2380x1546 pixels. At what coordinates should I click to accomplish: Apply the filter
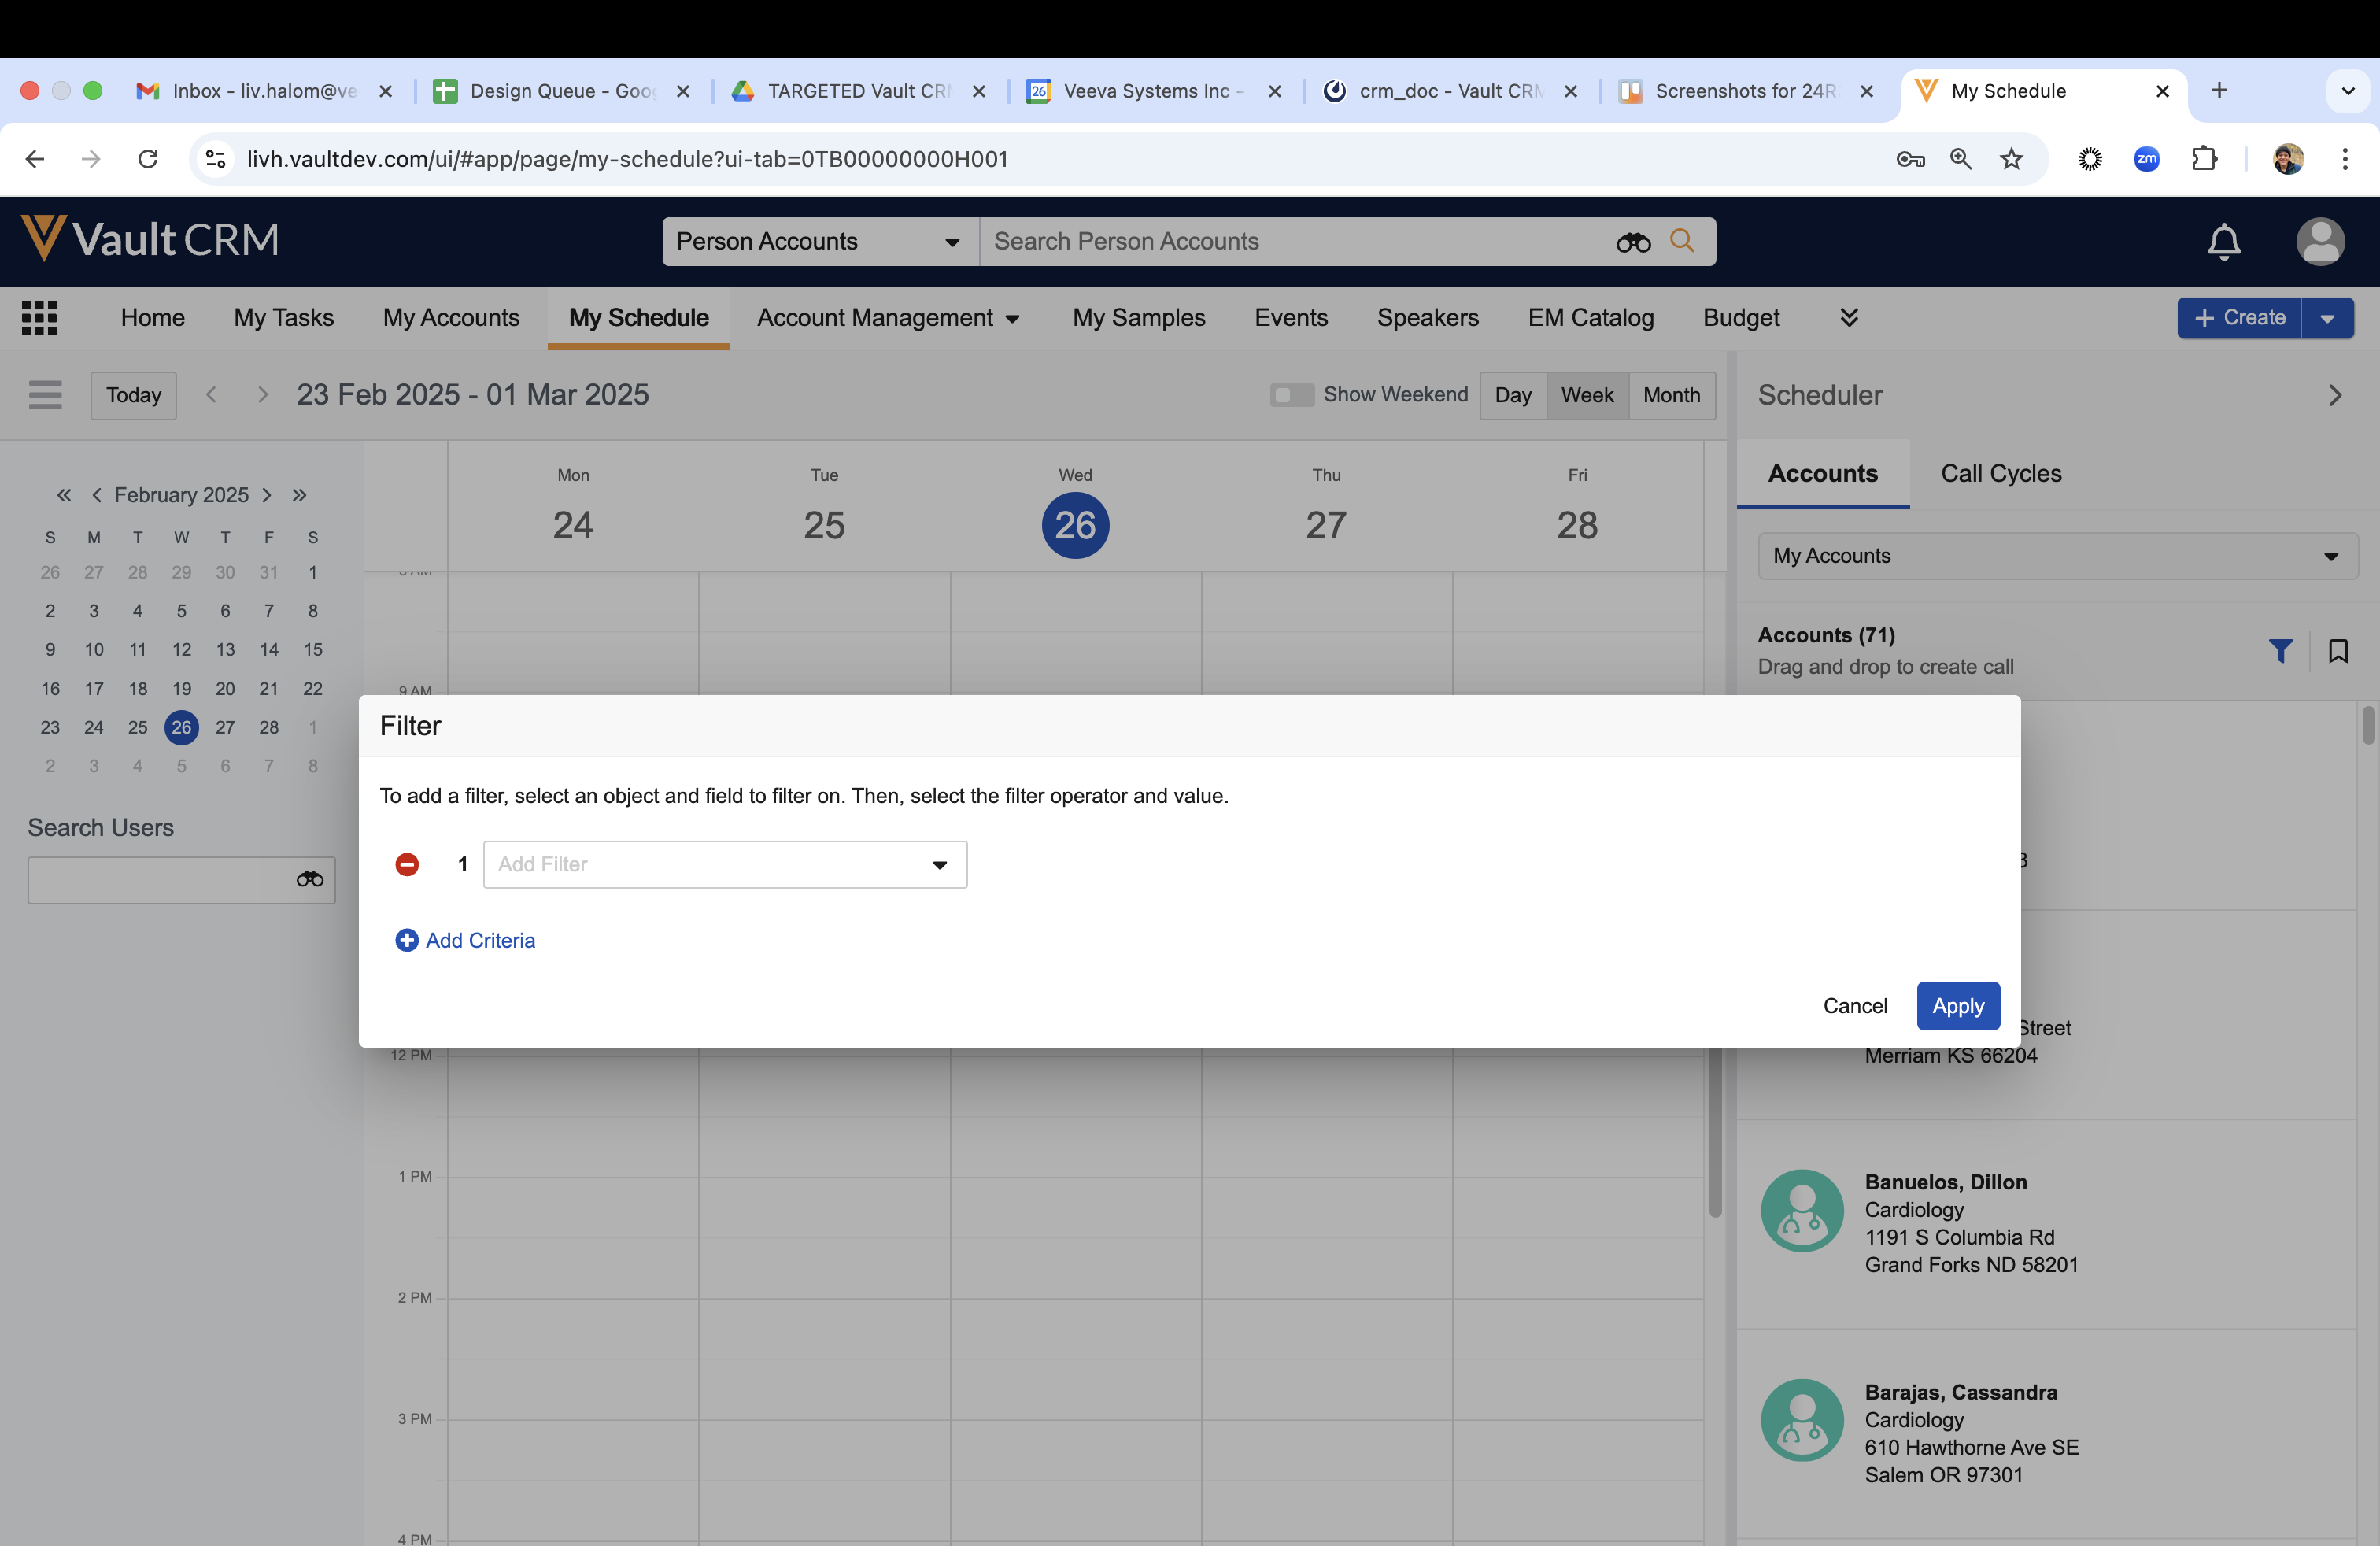pyautogui.click(x=1957, y=1006)
